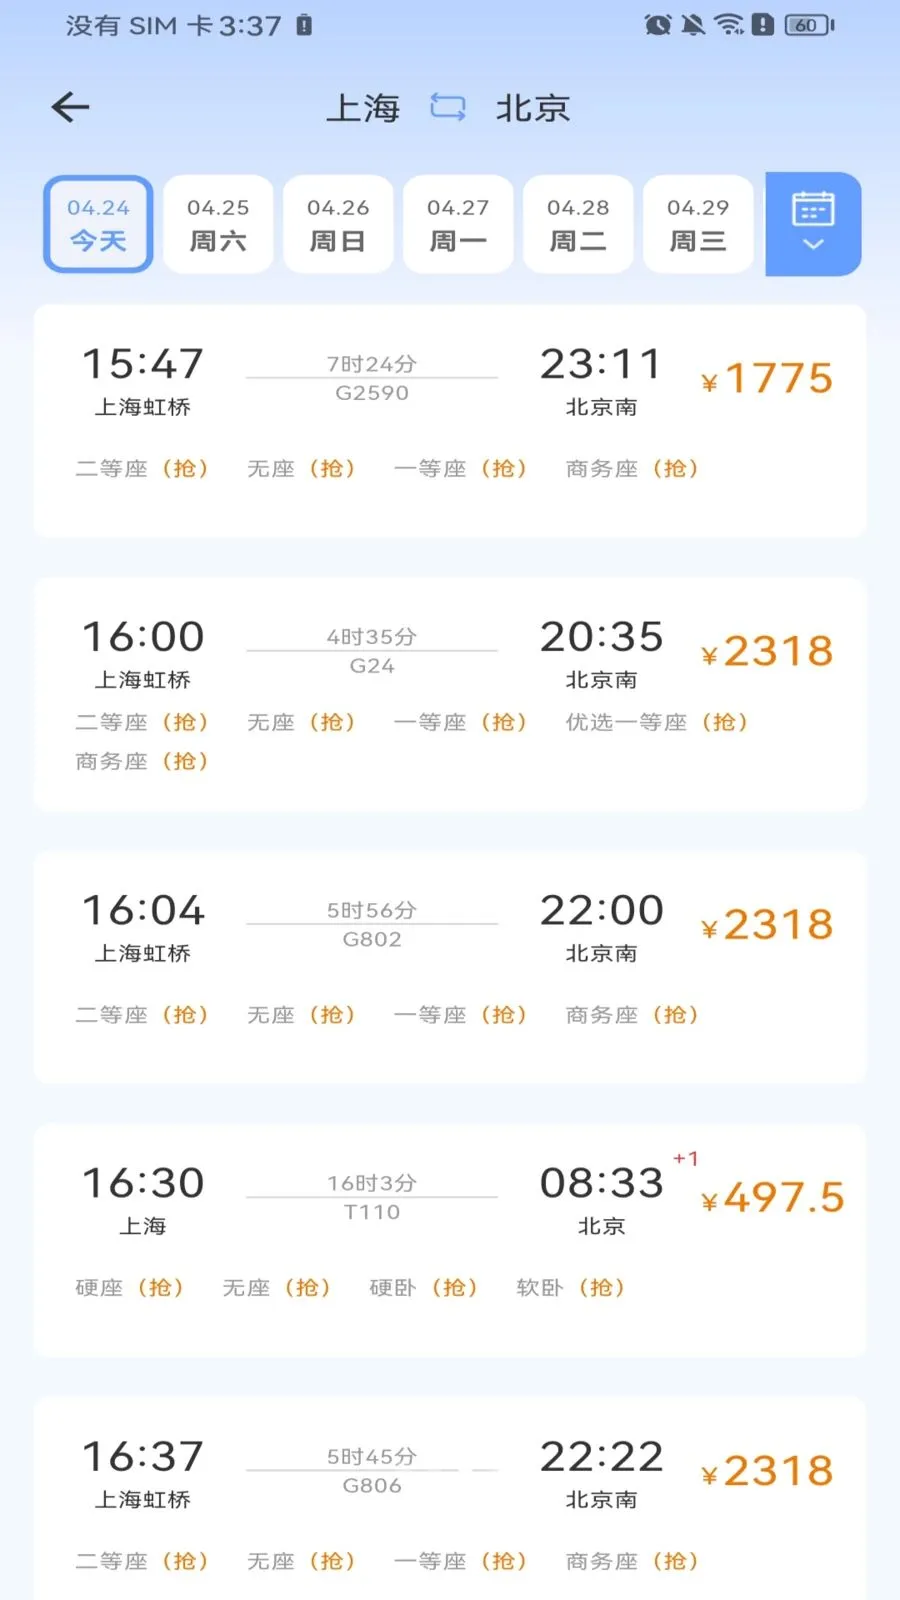The height and width of the screenshot is (1600, 900).
Task: Tap the ¥497.5 price on T110
Action: pos(773,1198)
